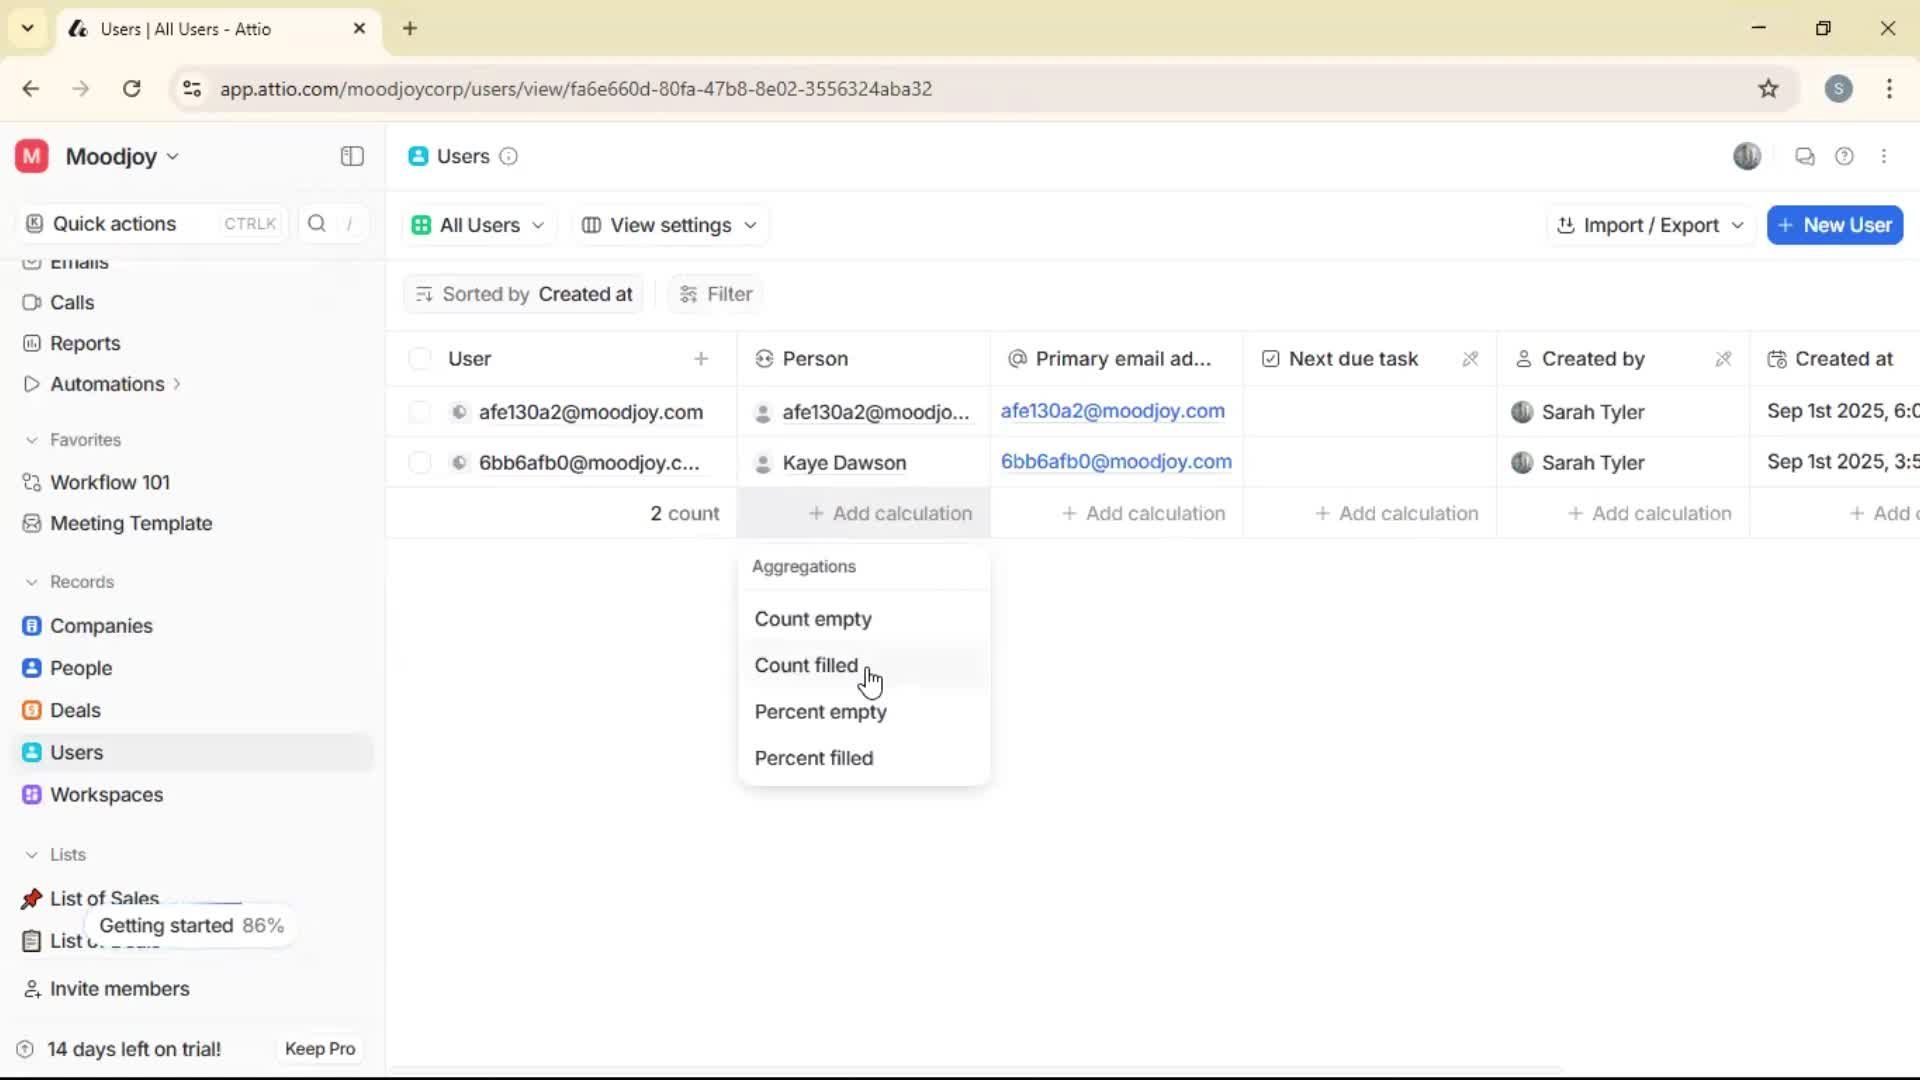
Task: Click the search magnifier icon
Action: [x=316, y=223]
